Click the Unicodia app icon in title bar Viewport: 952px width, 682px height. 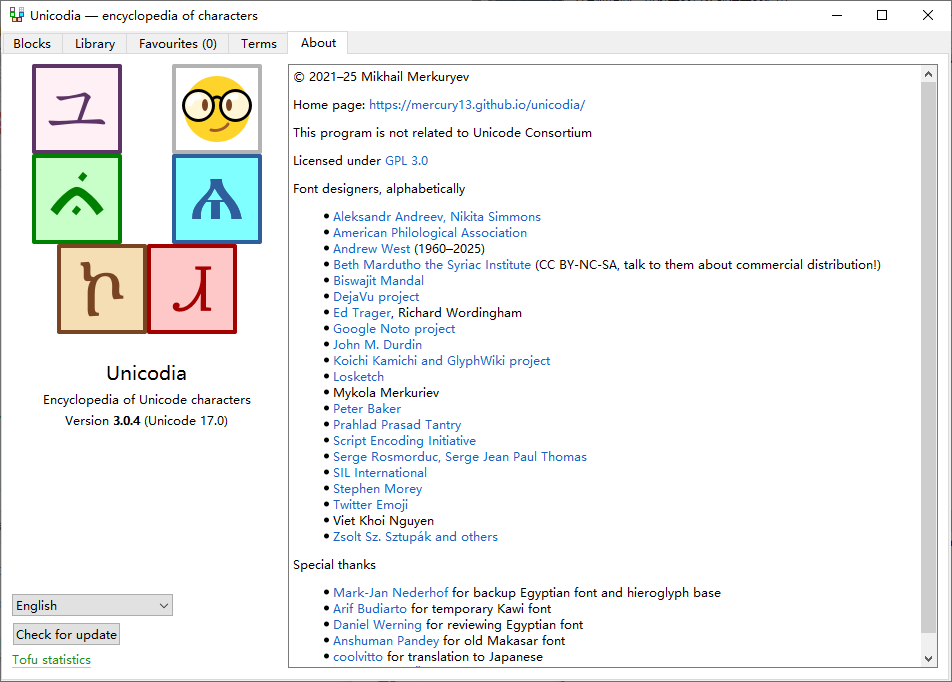point(16,15)
